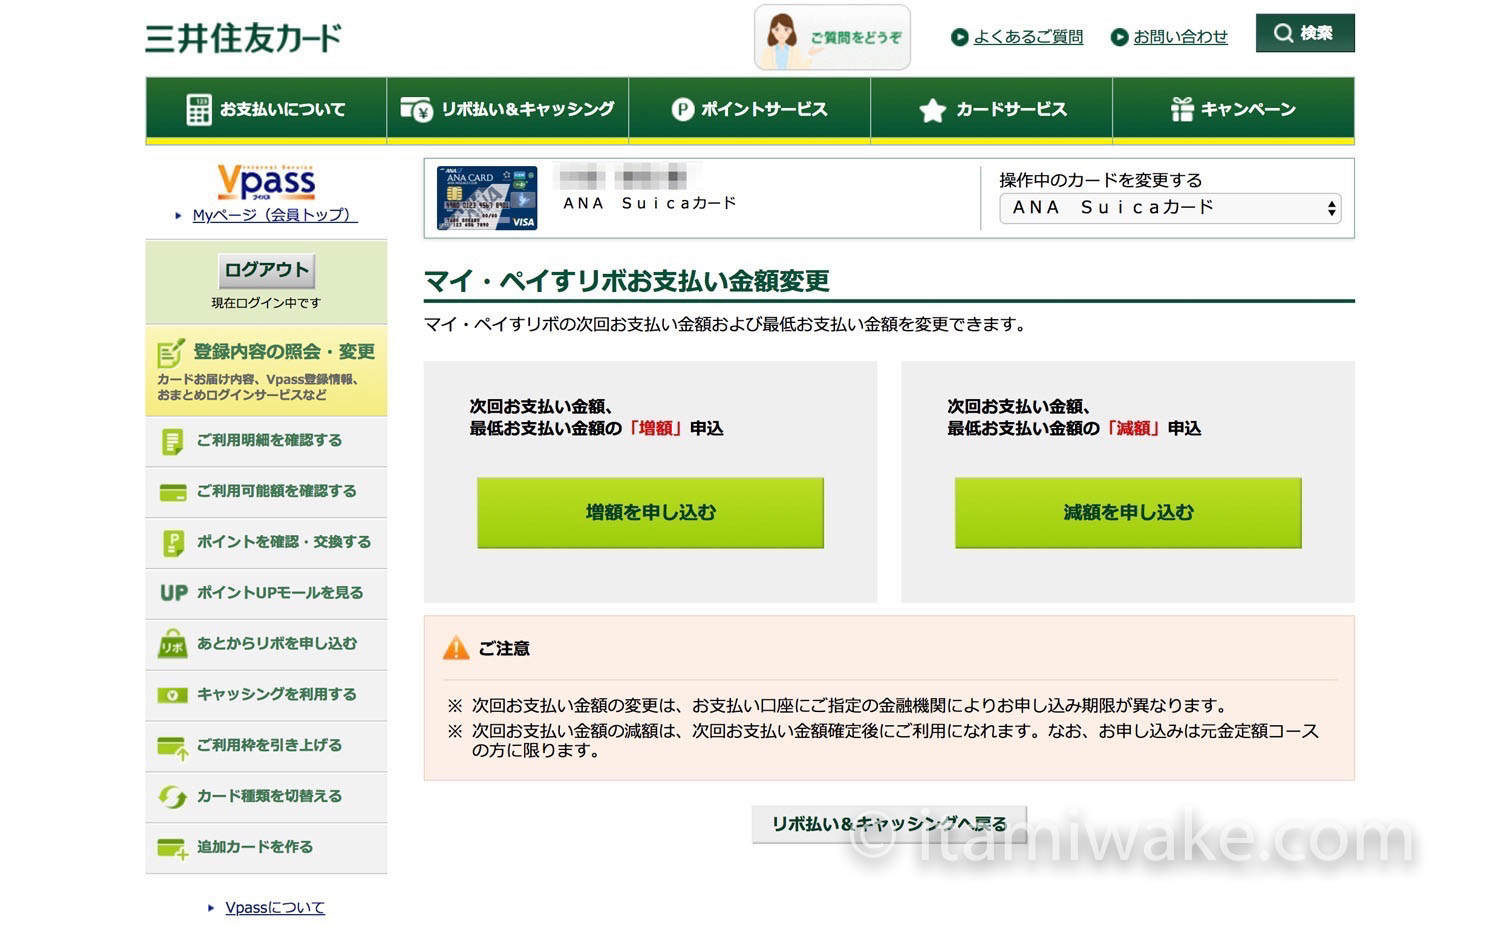Click the ANA card image thumbnail

[x=487, y=198]
